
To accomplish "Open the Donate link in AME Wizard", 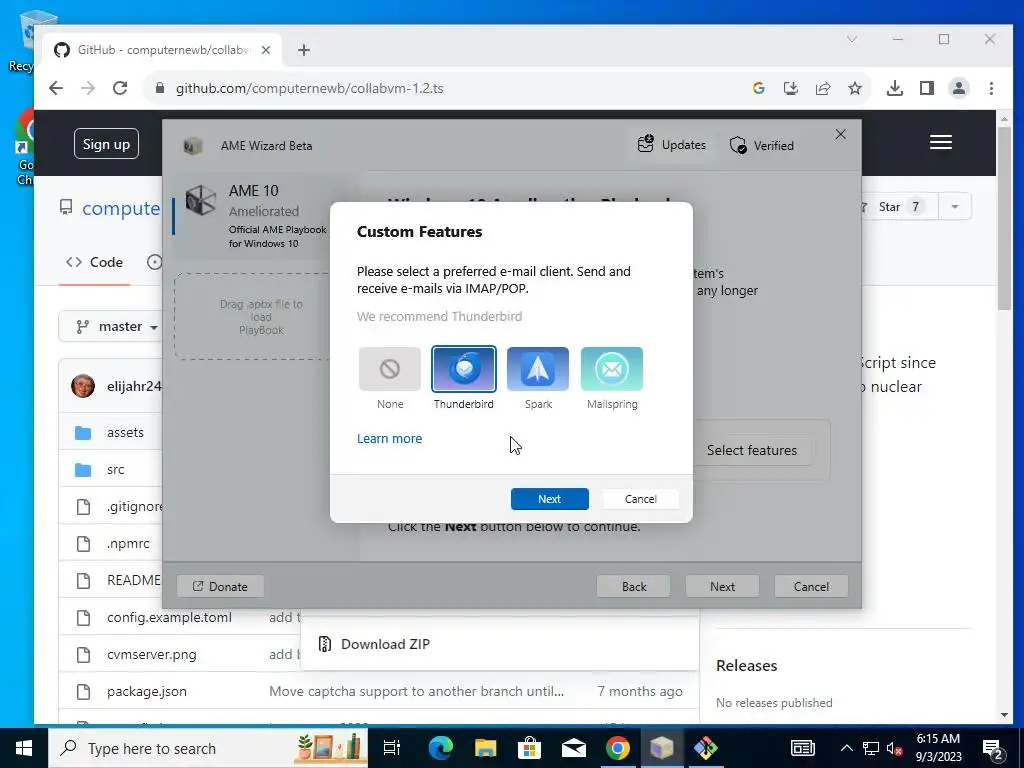I will tap(220, 586).
